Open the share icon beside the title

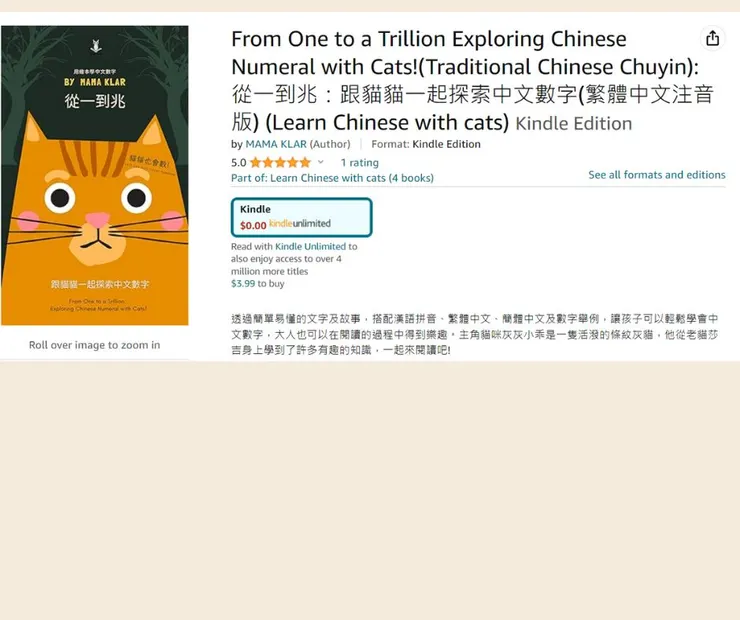click(712, 38)
